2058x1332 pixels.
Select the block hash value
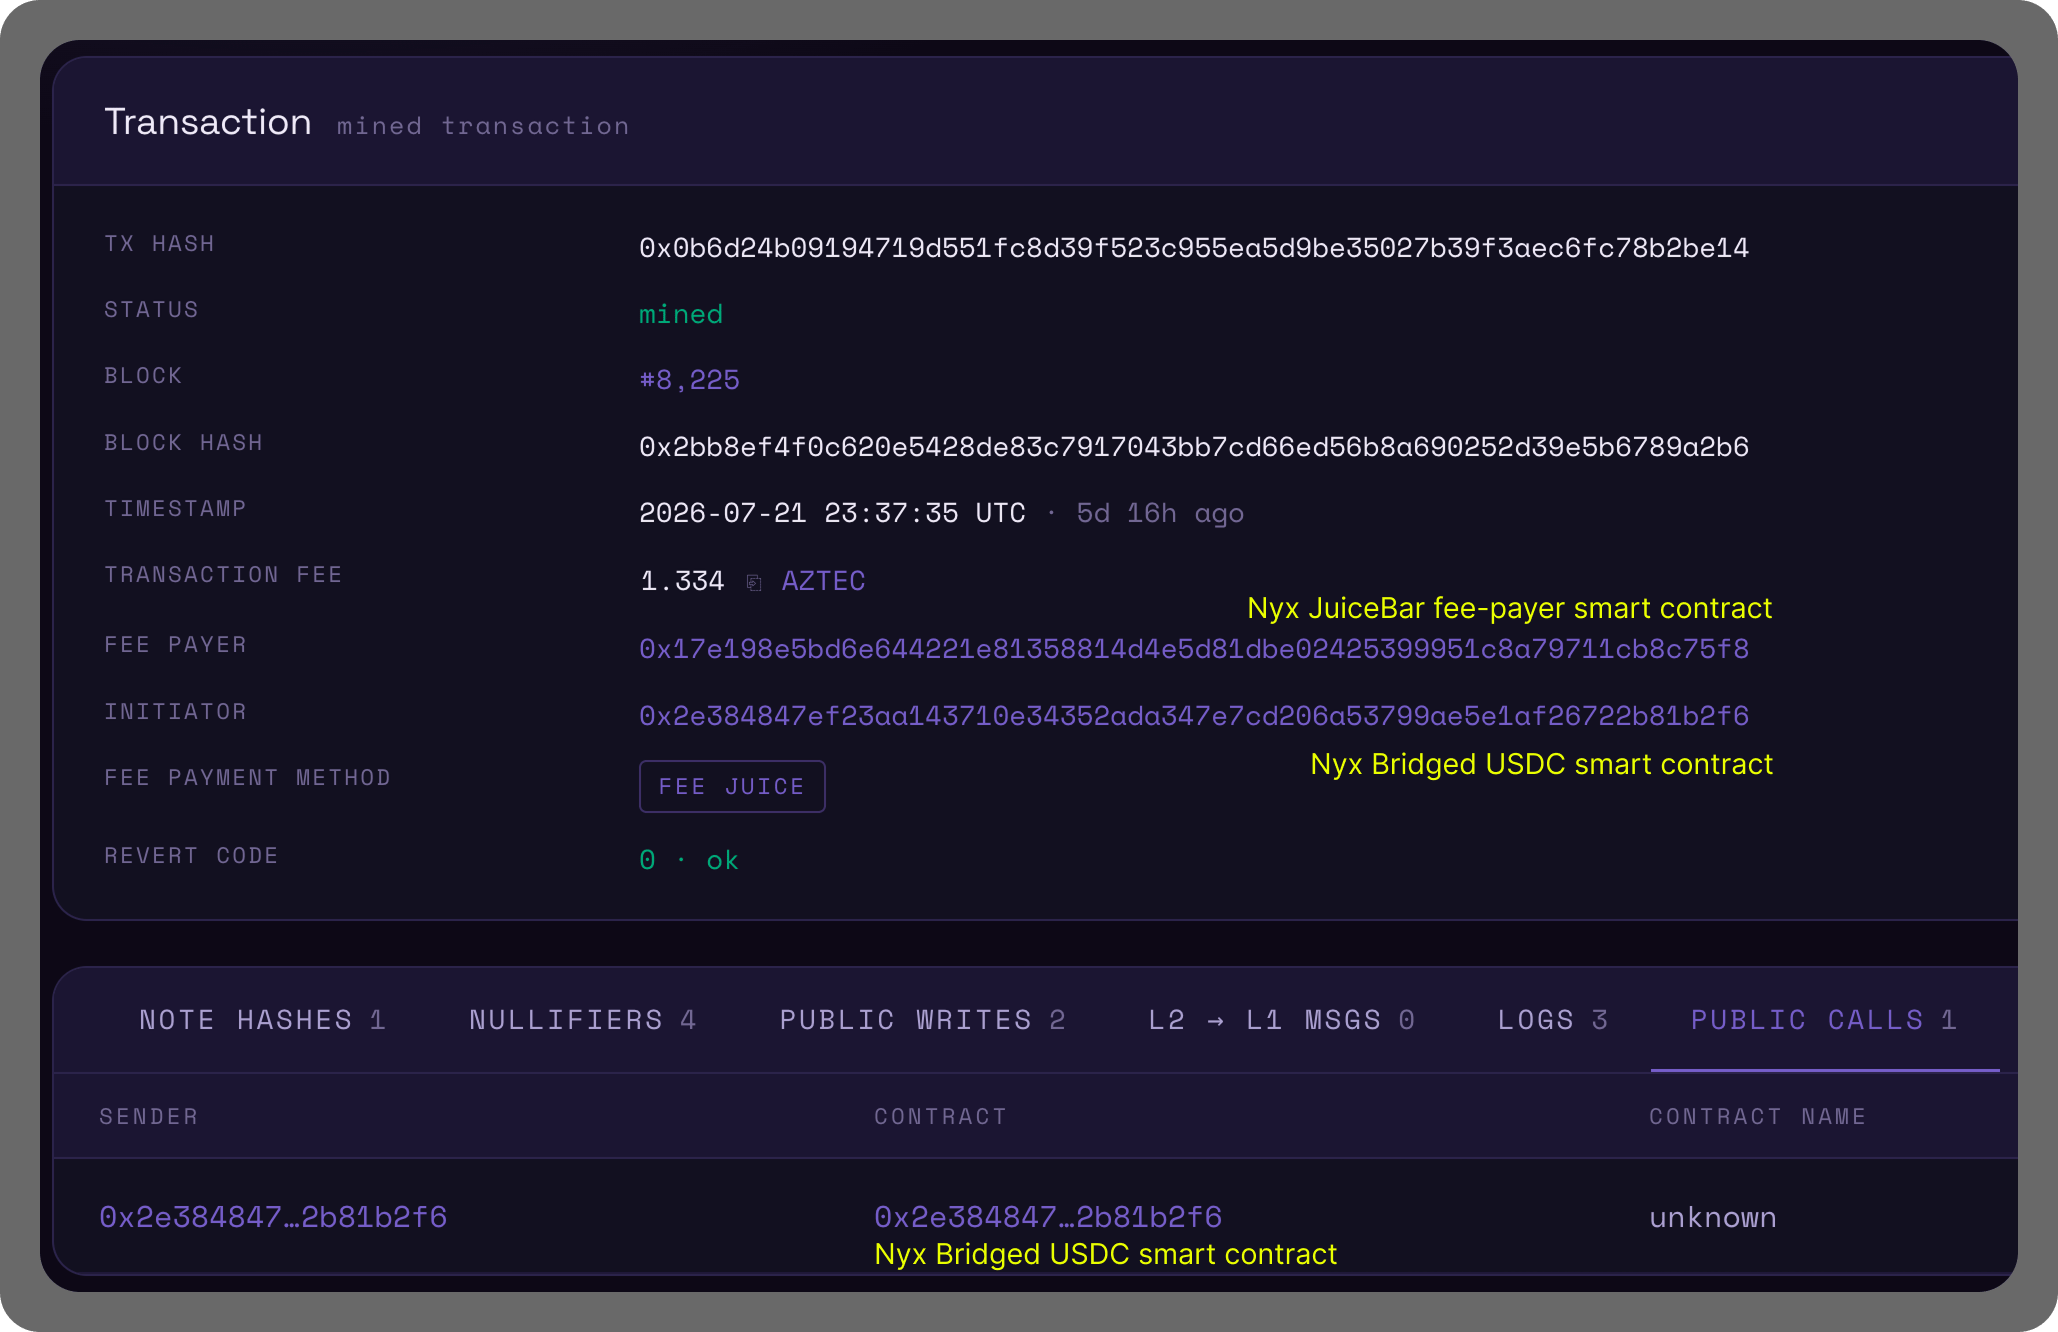1194,447
